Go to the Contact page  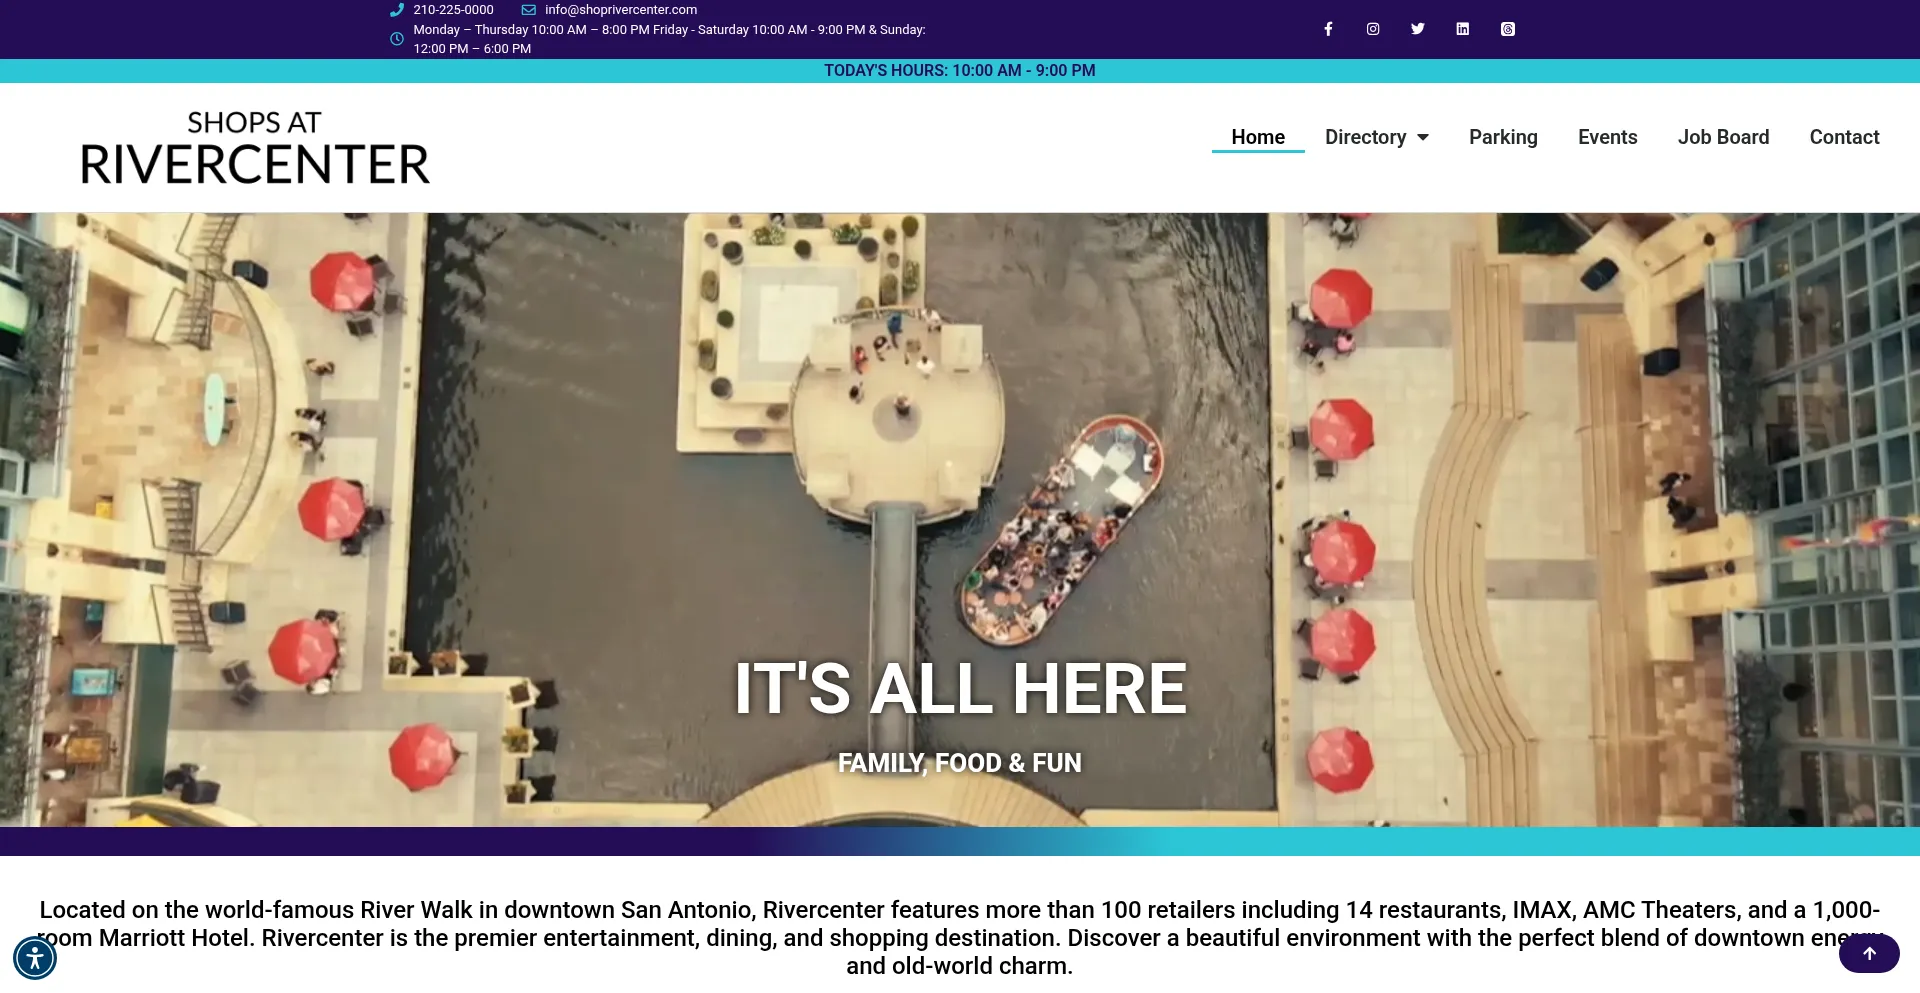point(1844,138)
